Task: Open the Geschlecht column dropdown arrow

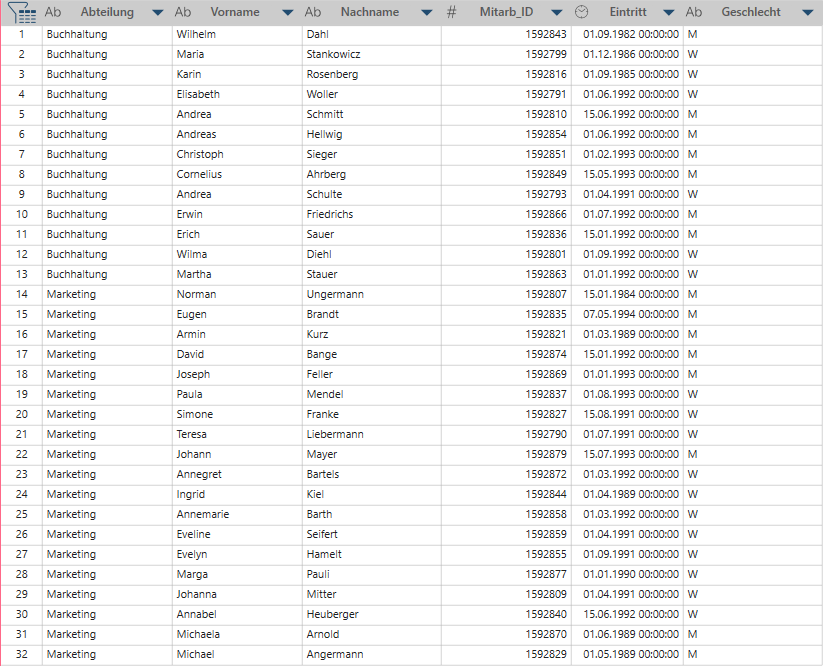Action: [808, 13]
